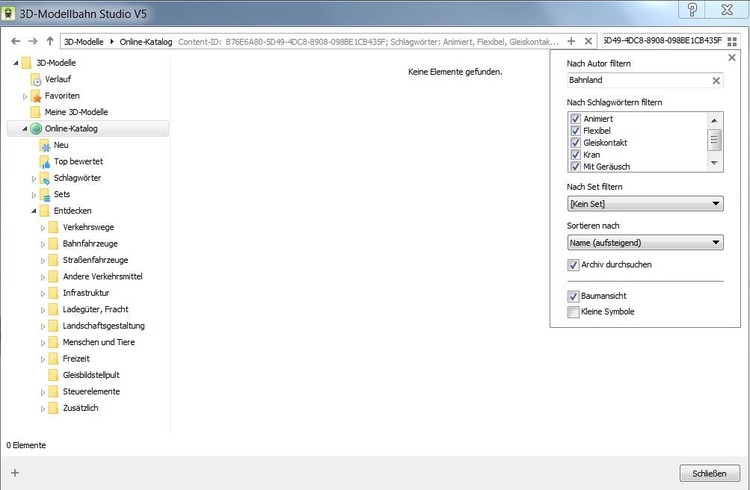Expand the Verkehrswege folder
The image size is (750, 490).
tap(43, 228)
